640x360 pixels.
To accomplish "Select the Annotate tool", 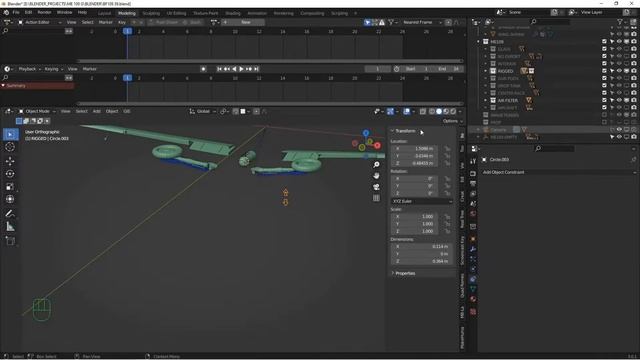I will pos(10,213).
